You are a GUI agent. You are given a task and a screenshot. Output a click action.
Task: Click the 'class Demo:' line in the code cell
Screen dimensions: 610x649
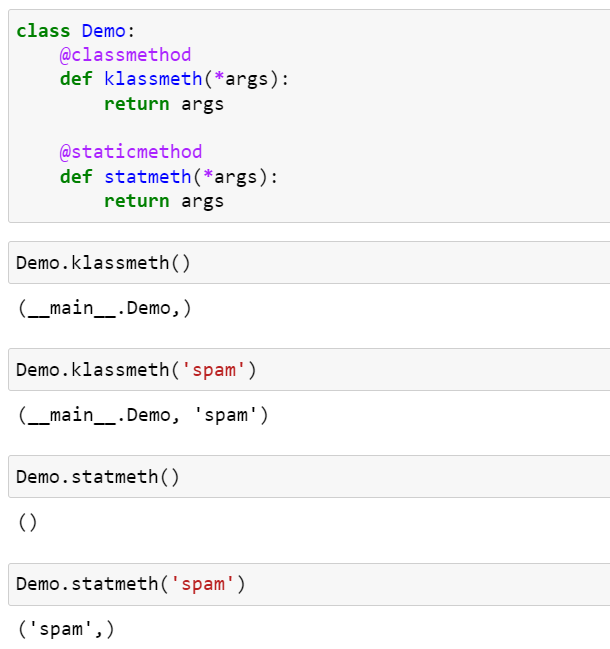point(76,31)
